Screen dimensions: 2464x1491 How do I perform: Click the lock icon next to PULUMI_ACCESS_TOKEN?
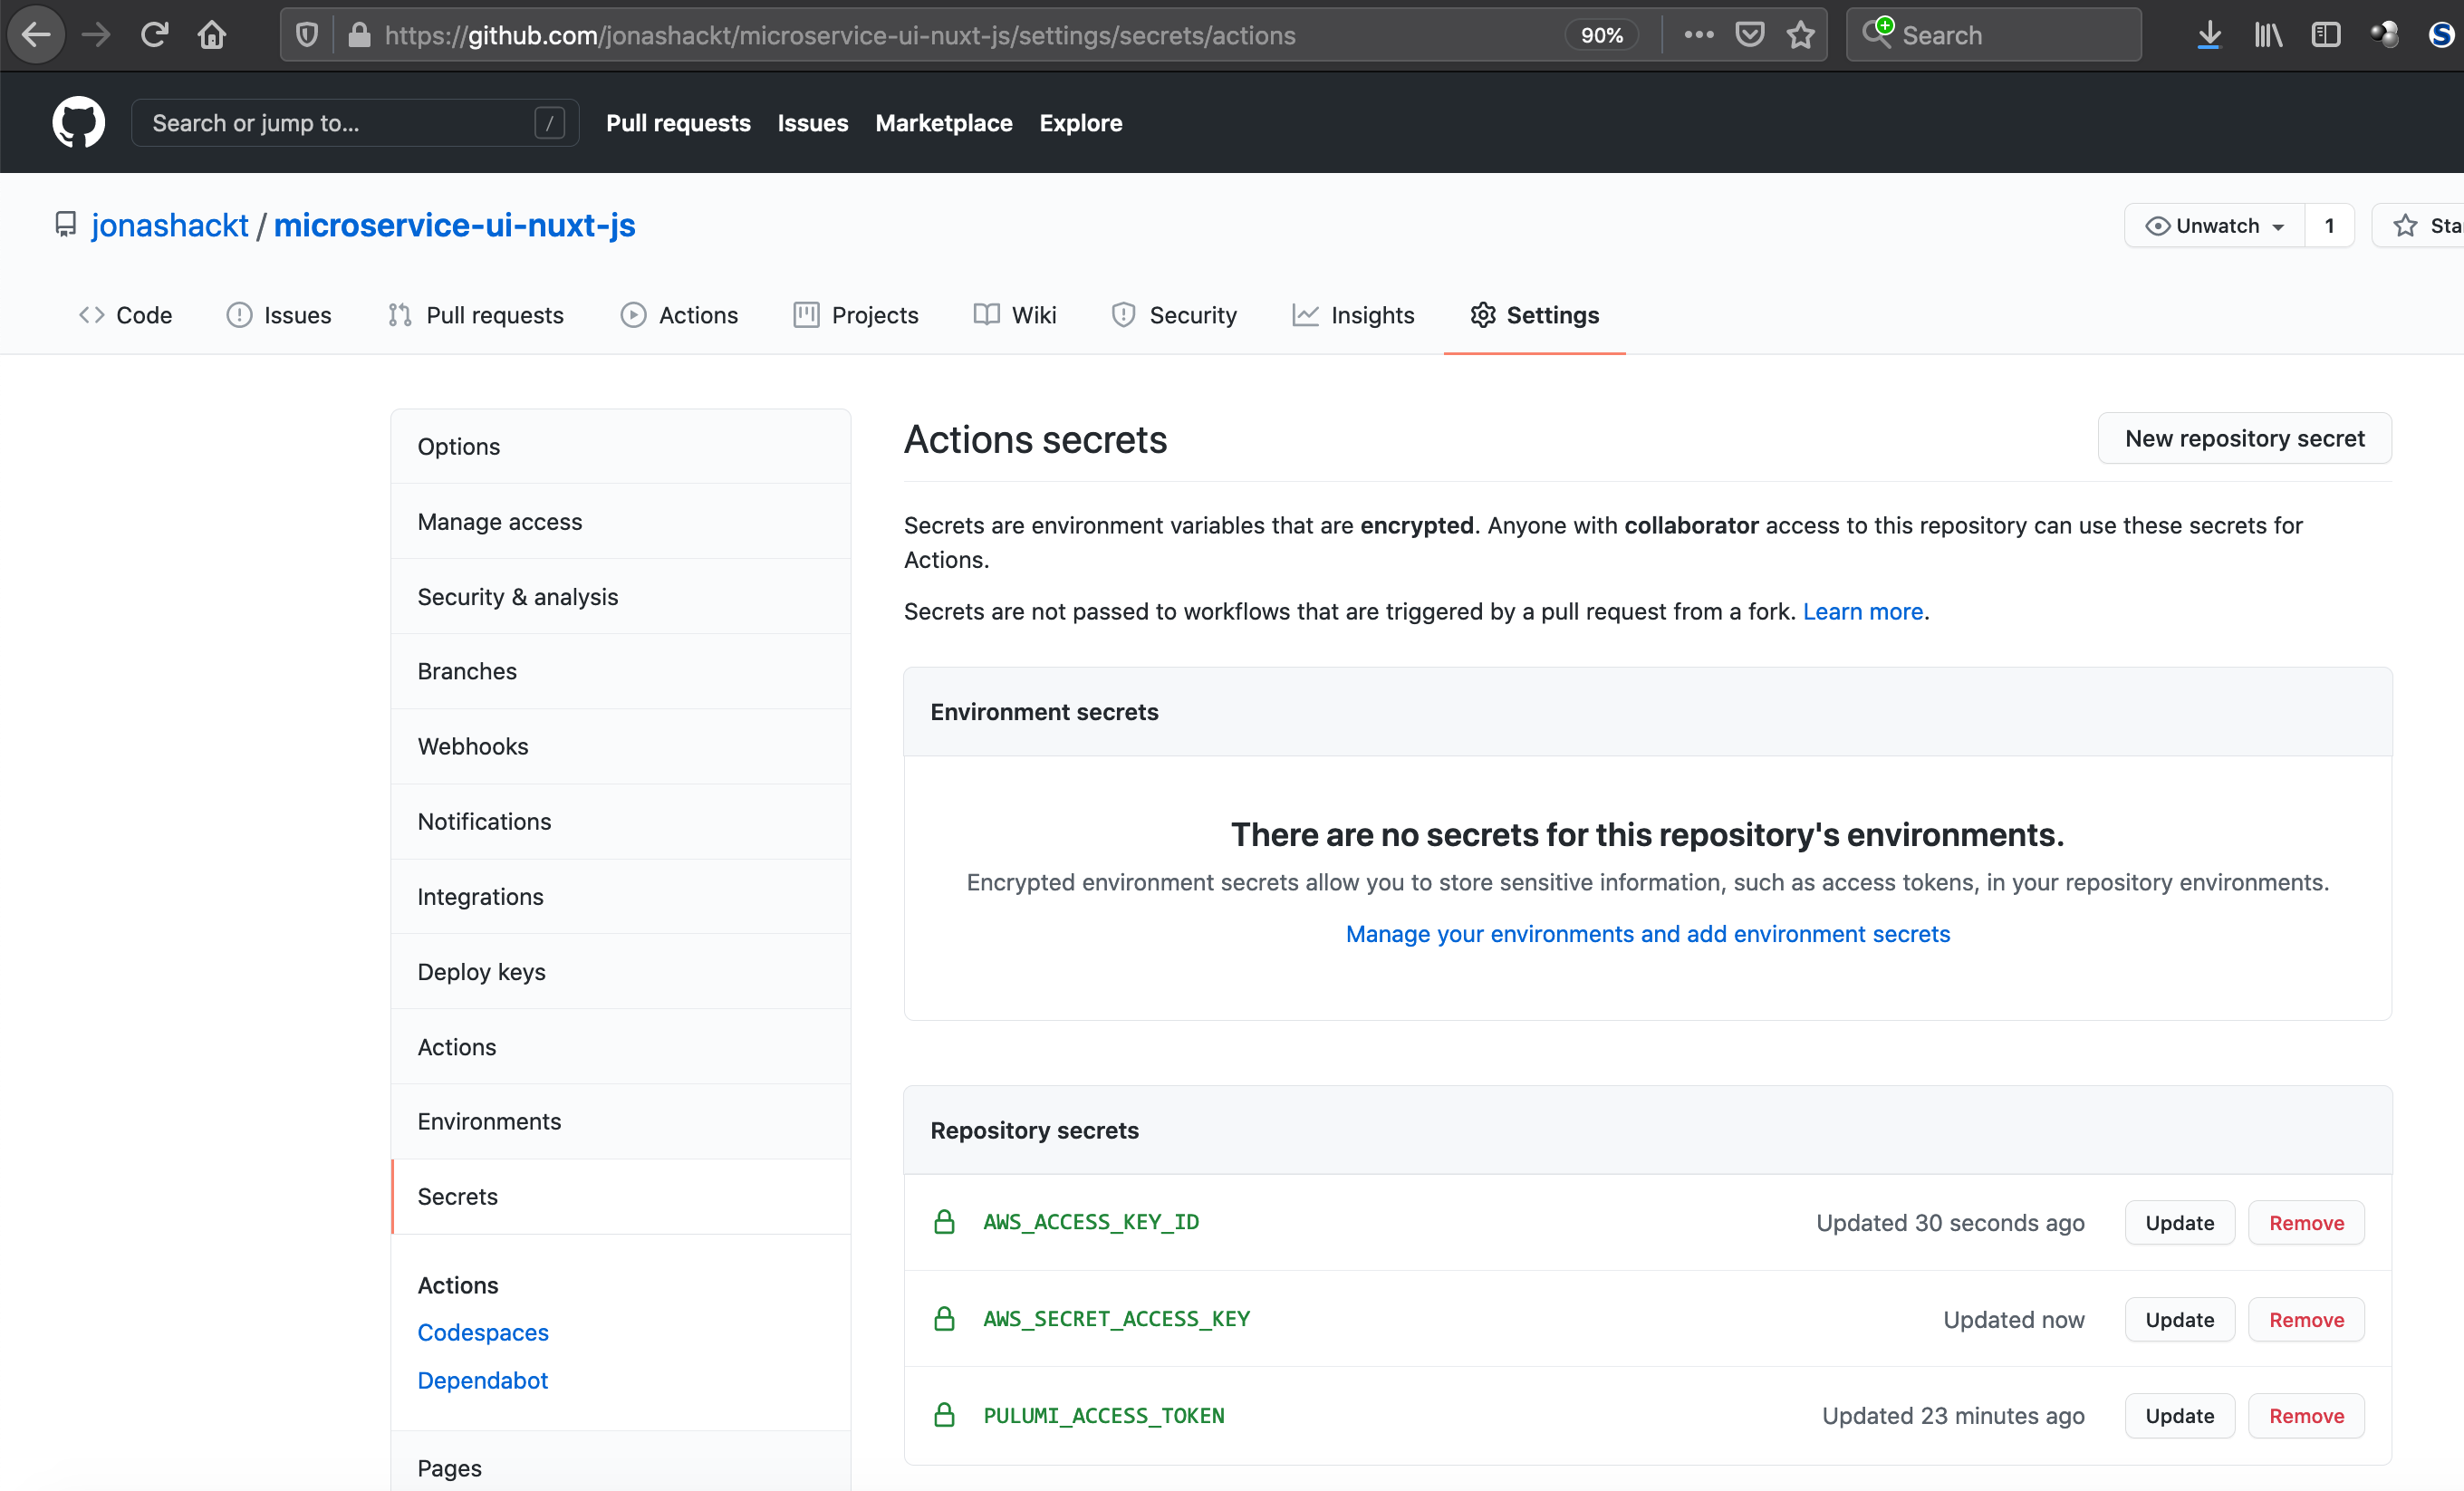pyautogui.click(x=943, y=1415)
